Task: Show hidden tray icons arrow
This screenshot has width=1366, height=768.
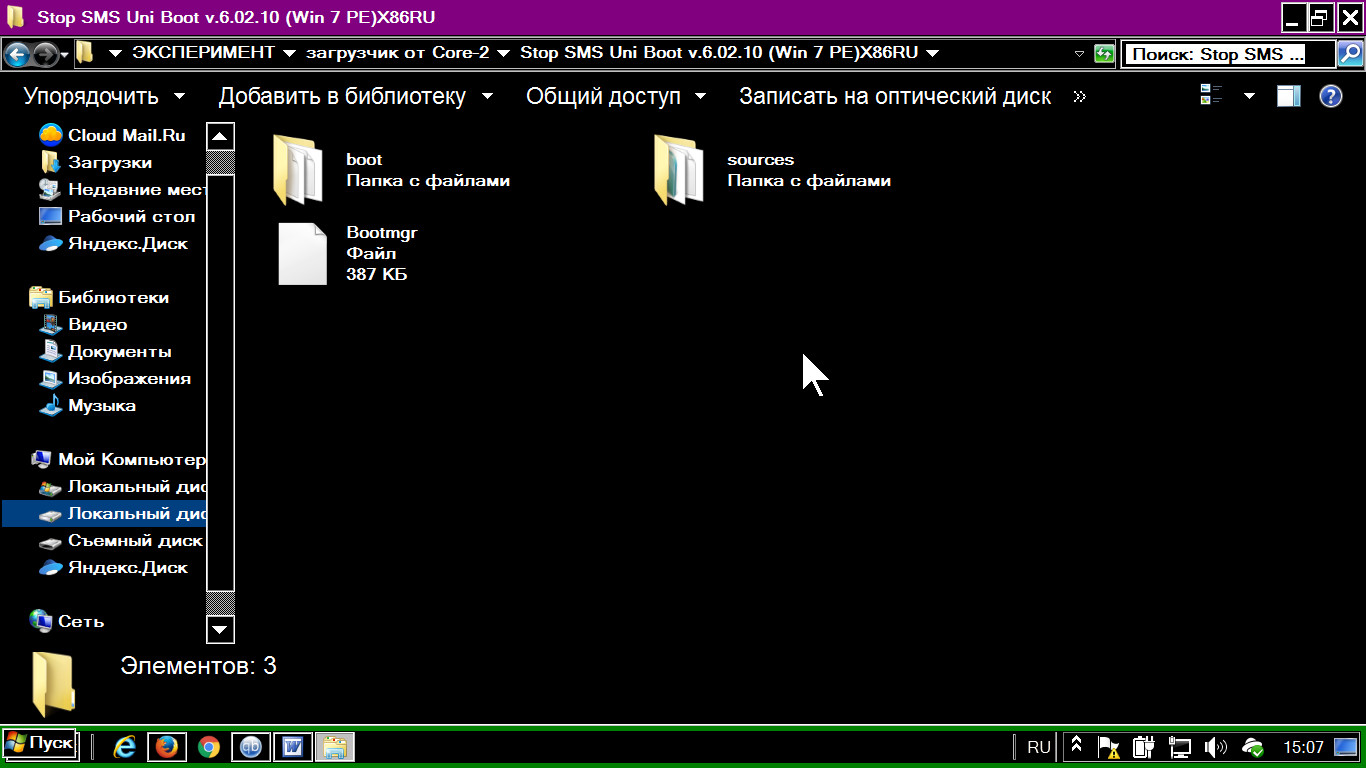Action: [x=1076, y=746]
